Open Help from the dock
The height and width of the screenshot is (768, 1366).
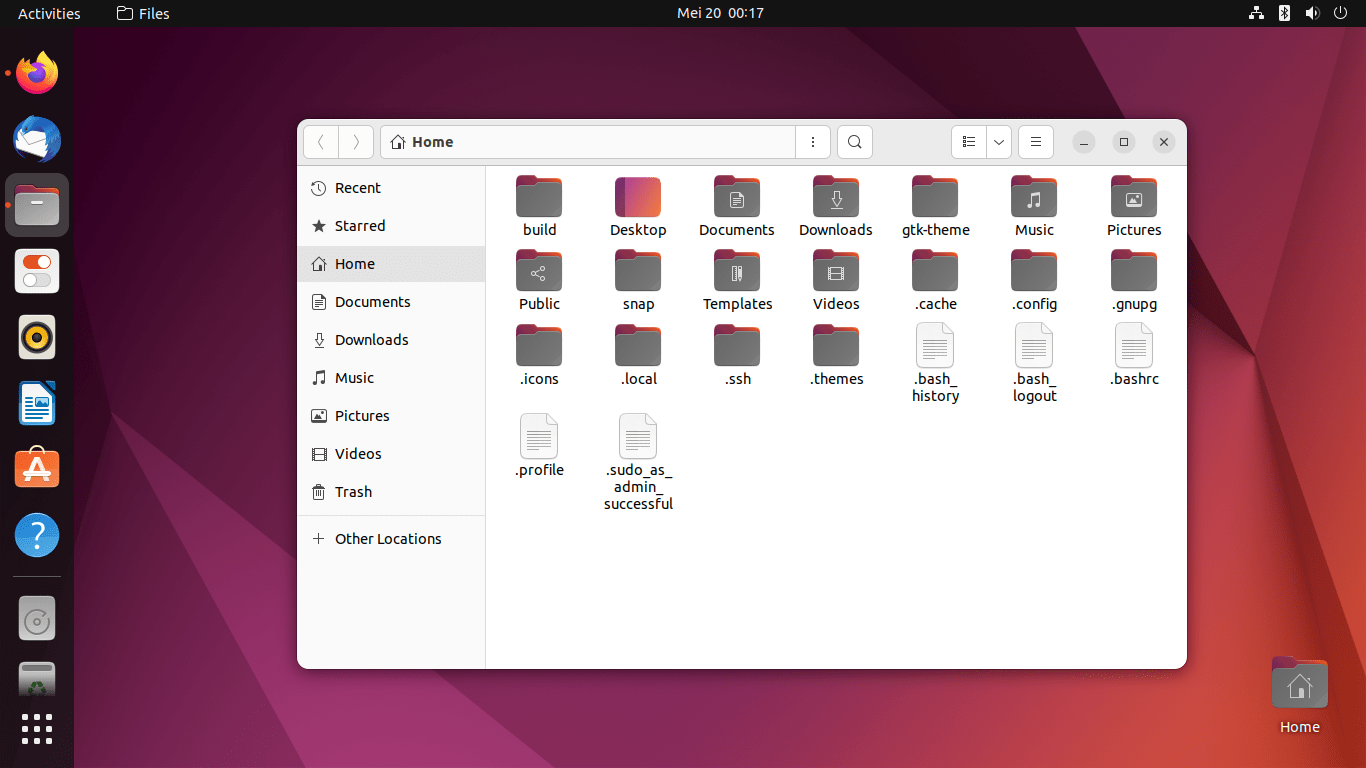click(x=37, y=535)
